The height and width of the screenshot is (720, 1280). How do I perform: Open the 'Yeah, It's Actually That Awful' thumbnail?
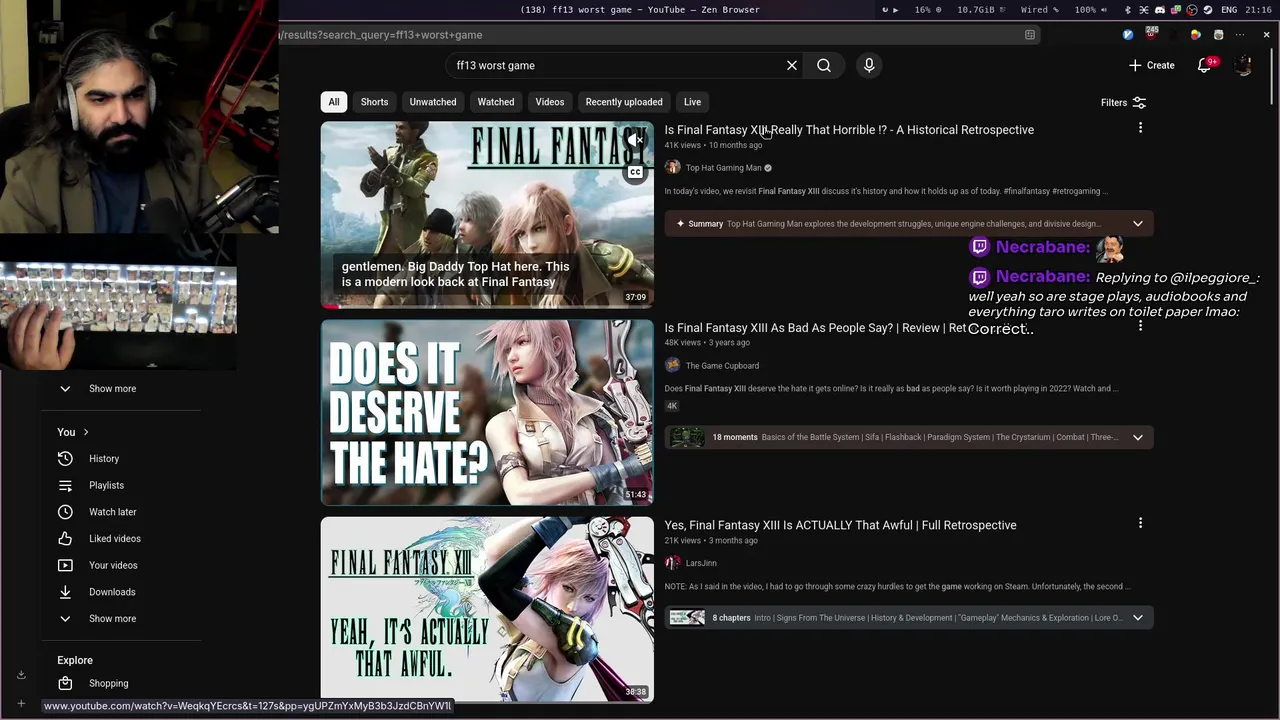click(x=487, y=609)
